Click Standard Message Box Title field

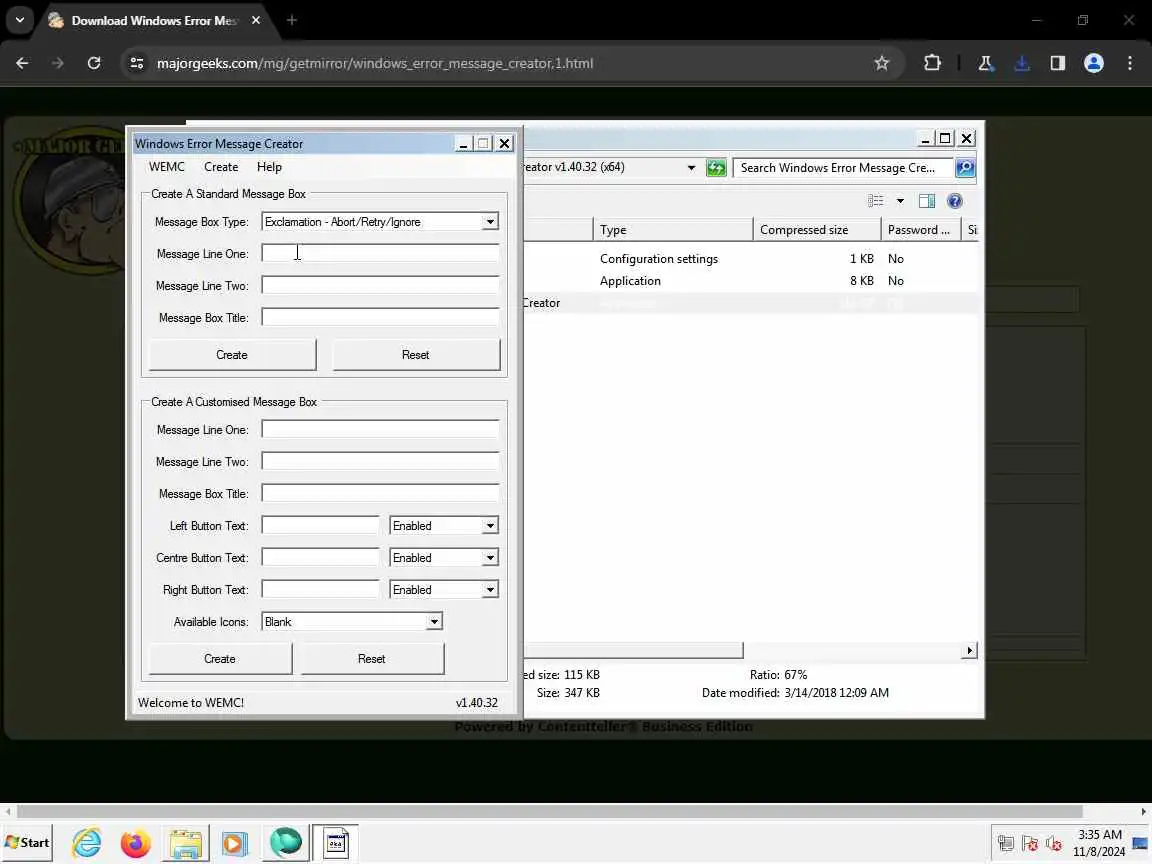point(380,317)
